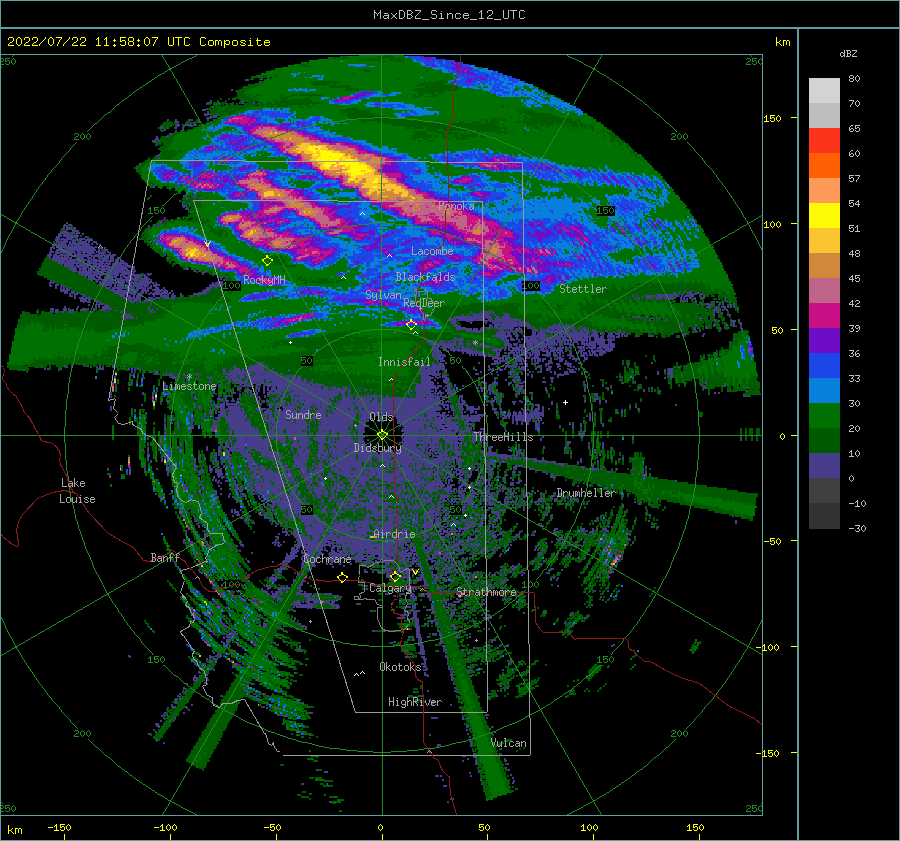Click the -30 dBZ legend value

click(857, 528)
